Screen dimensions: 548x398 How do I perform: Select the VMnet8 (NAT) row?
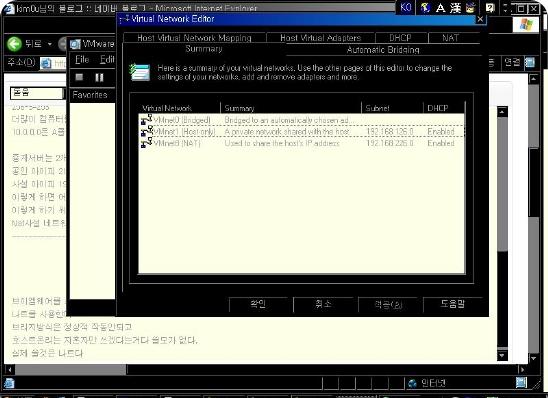301,143
